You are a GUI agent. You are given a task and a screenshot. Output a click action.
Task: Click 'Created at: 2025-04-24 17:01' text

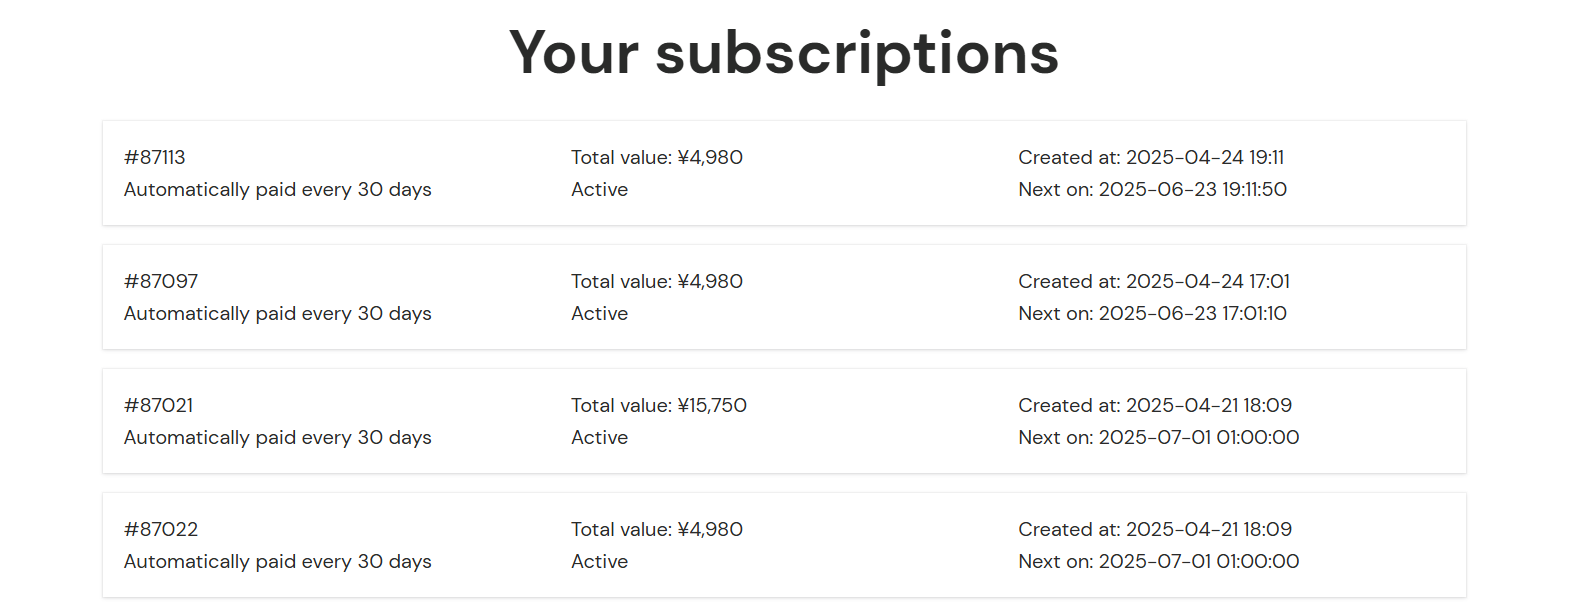(x=1154, y=281)
